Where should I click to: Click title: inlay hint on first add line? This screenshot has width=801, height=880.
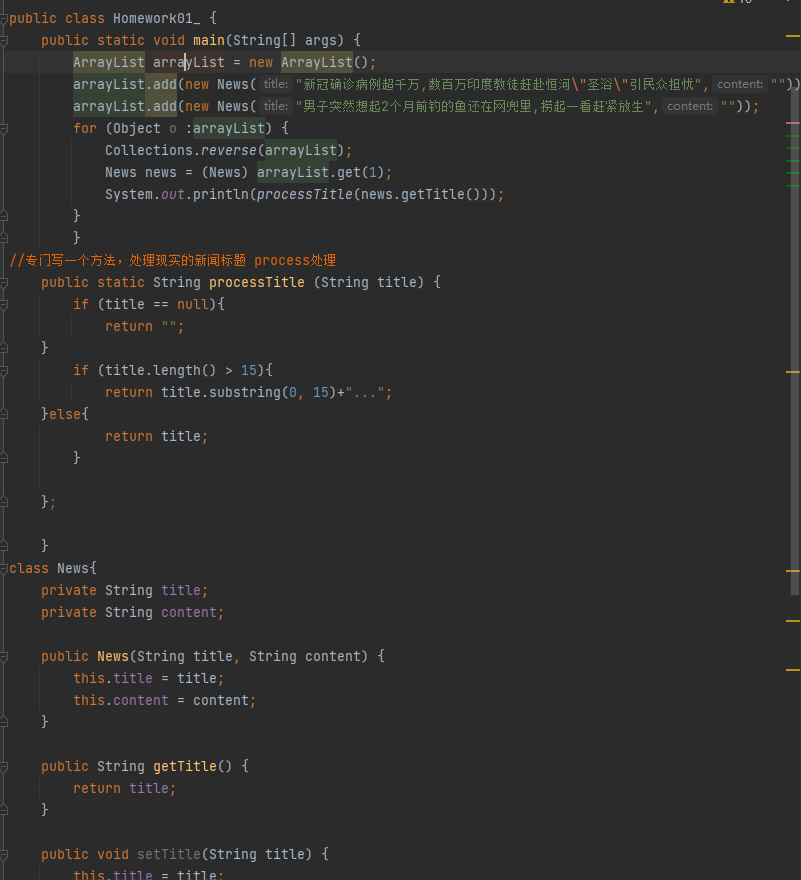[276, 84]
